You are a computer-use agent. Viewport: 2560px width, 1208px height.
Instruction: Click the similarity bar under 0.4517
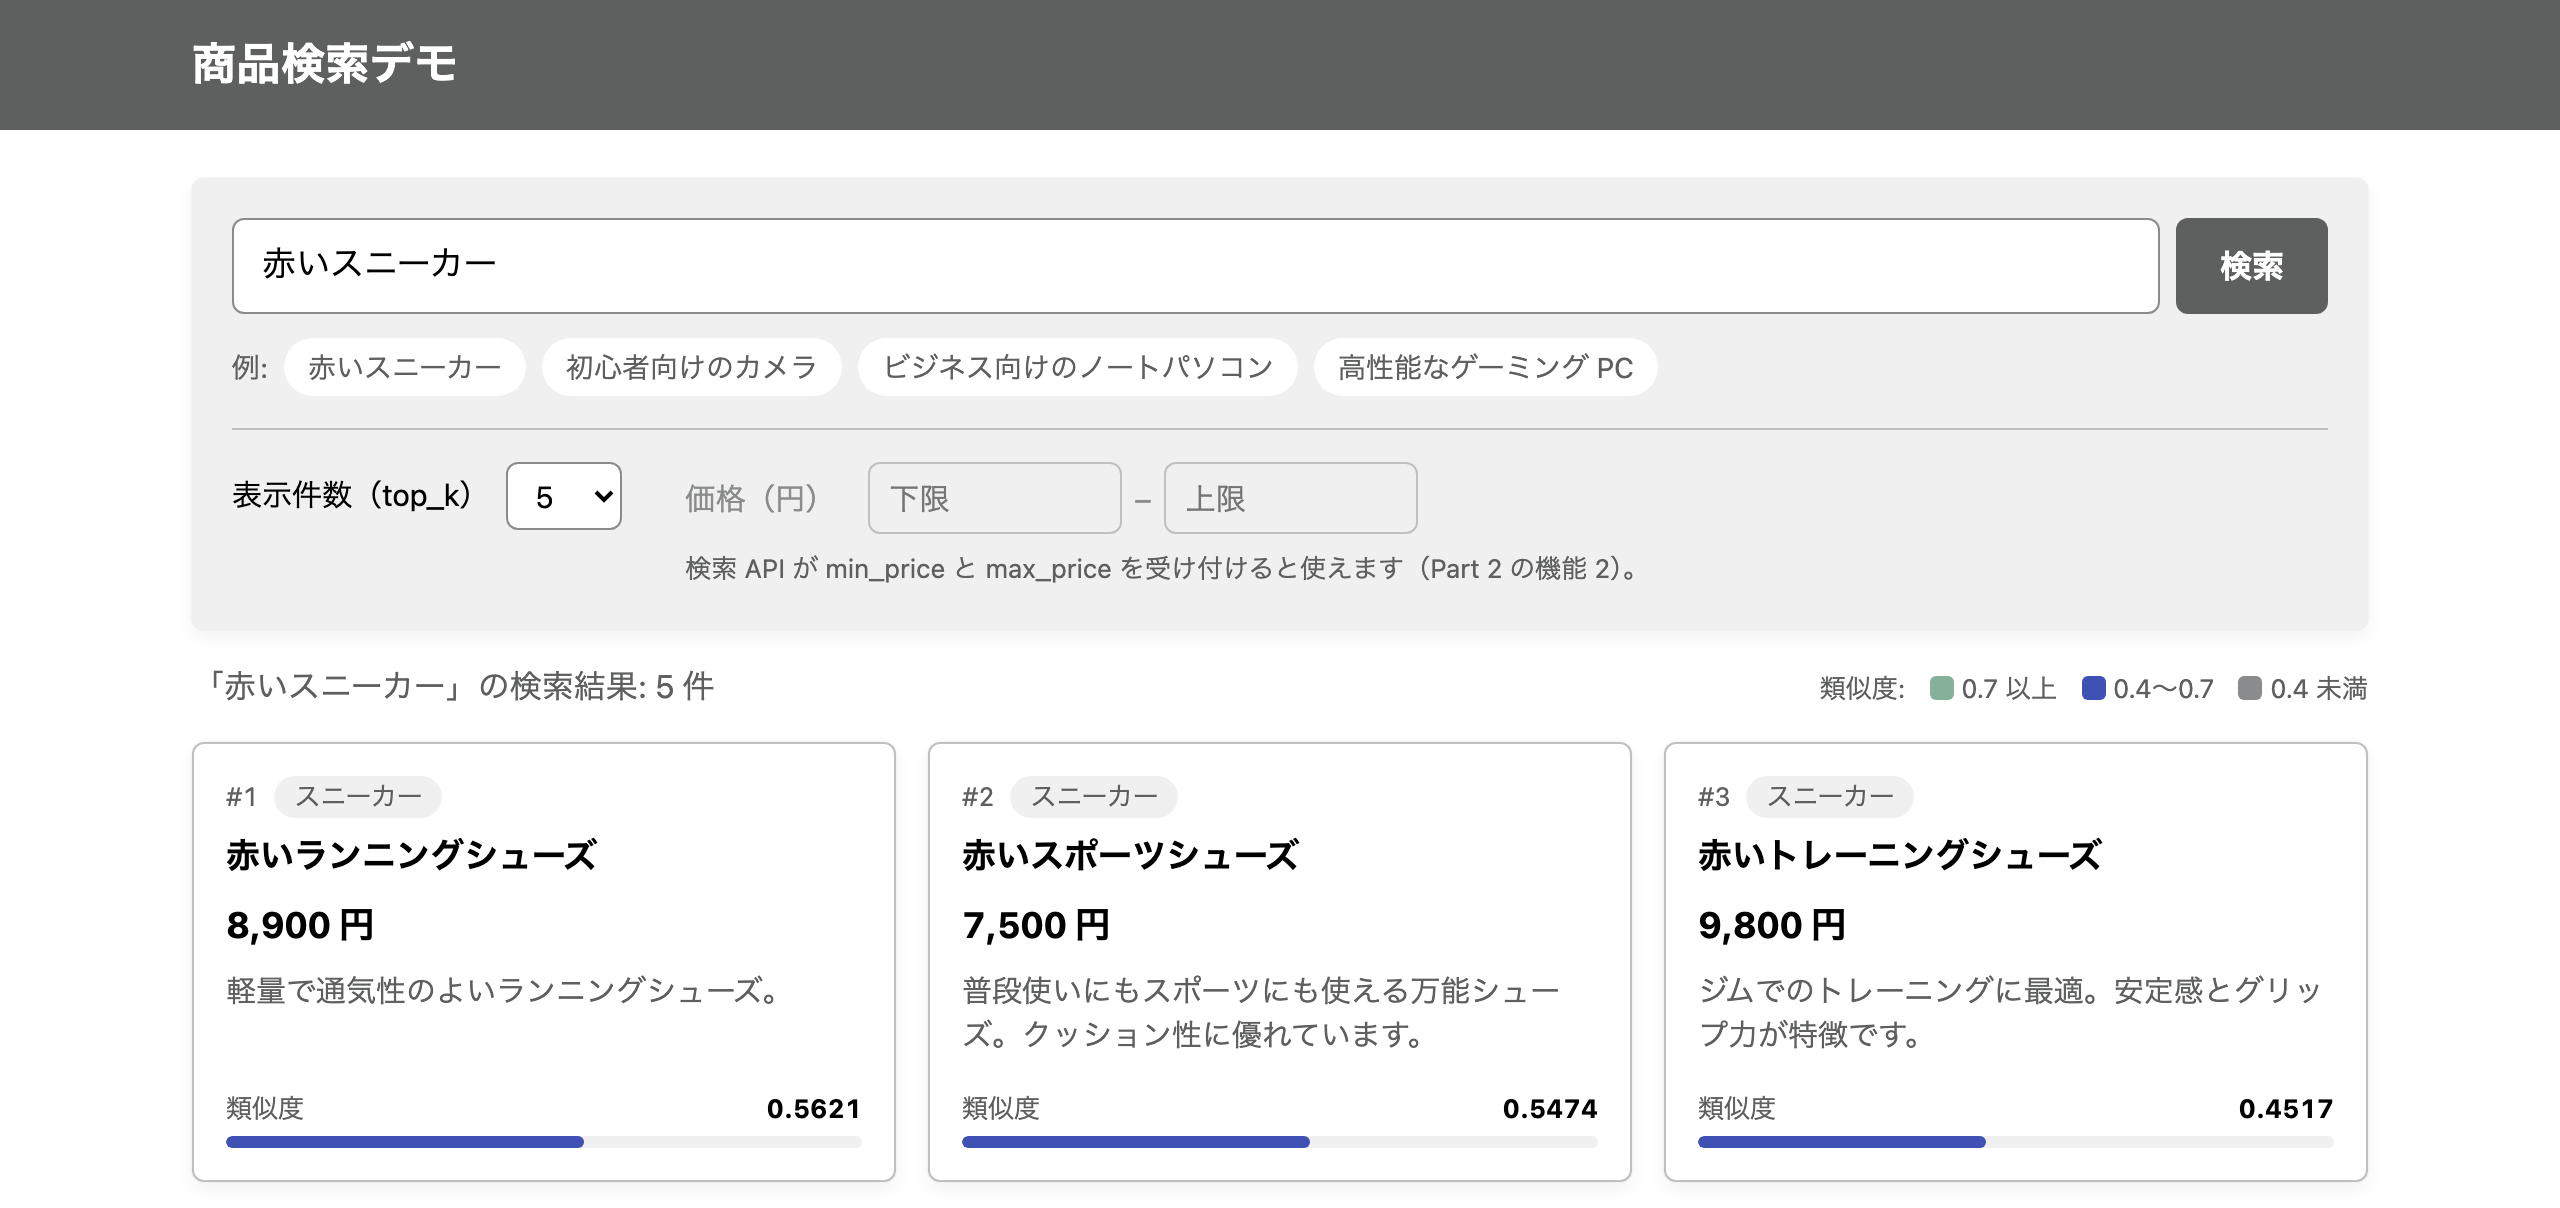[2016, 1142]
